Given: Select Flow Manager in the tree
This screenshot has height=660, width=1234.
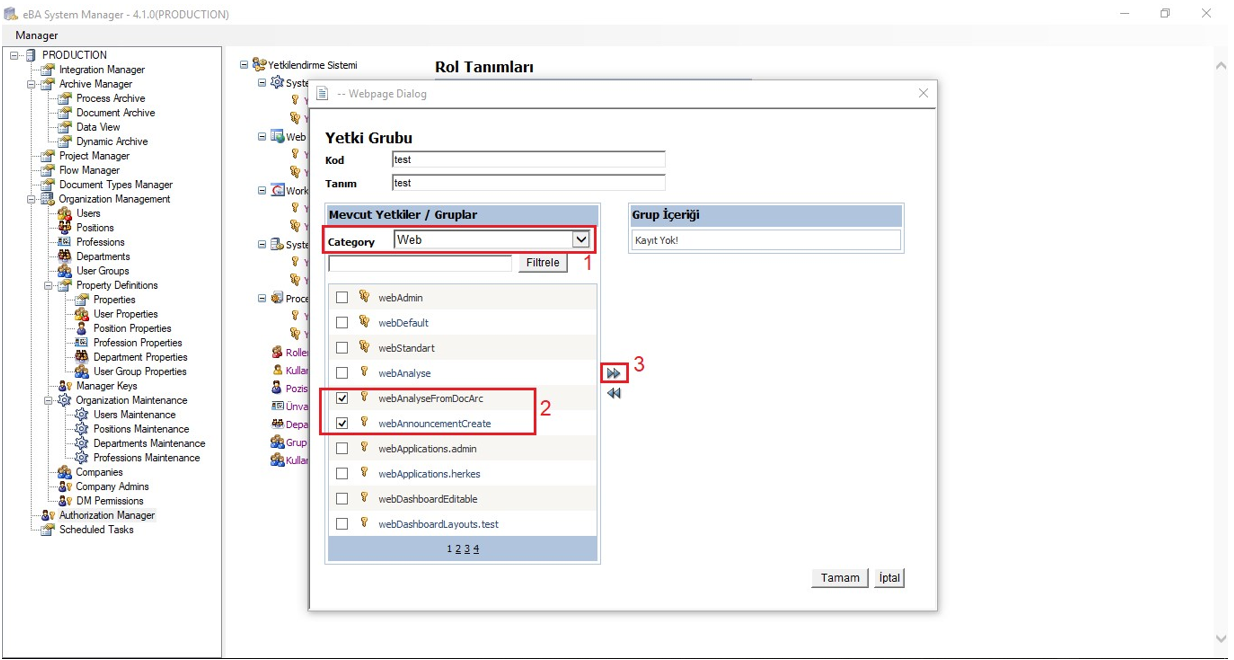Looking at the screenshot, I should 89,171.
